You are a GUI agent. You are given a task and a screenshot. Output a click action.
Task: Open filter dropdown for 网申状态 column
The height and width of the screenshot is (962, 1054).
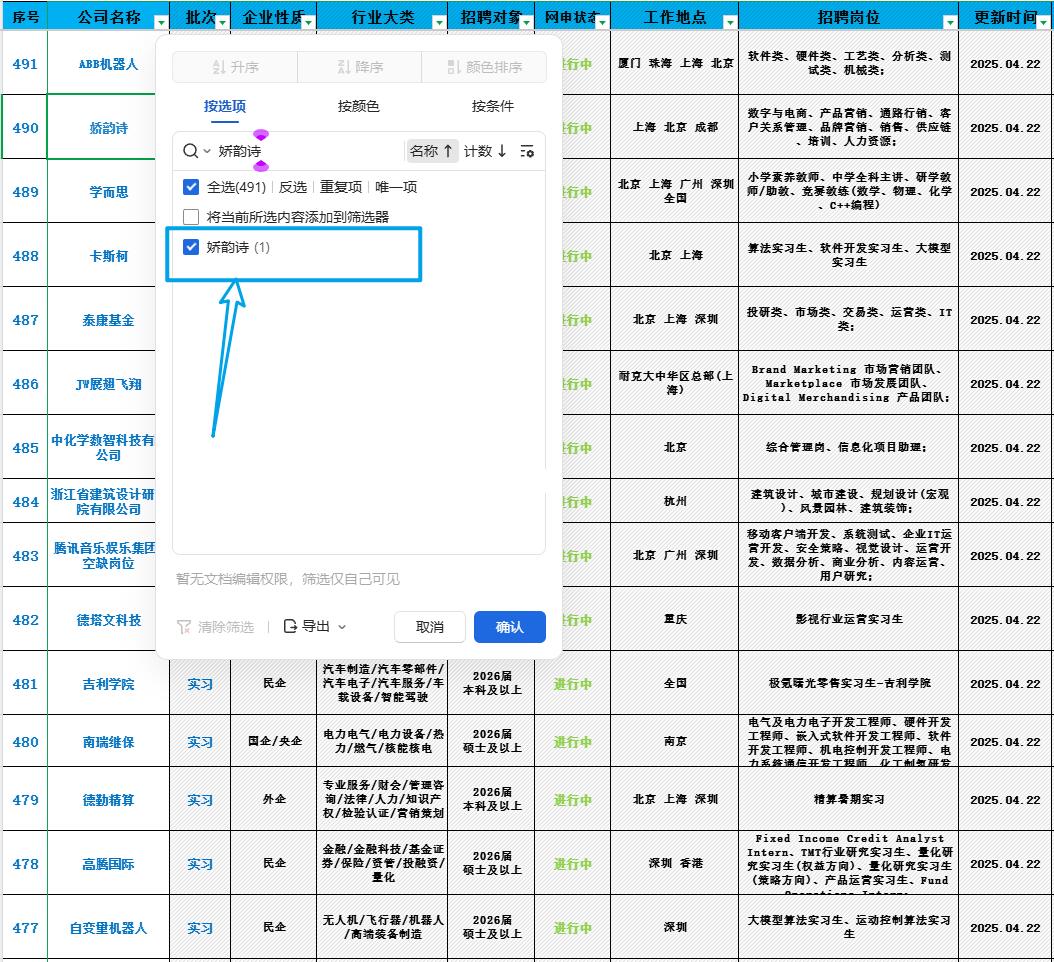[603, 23]
